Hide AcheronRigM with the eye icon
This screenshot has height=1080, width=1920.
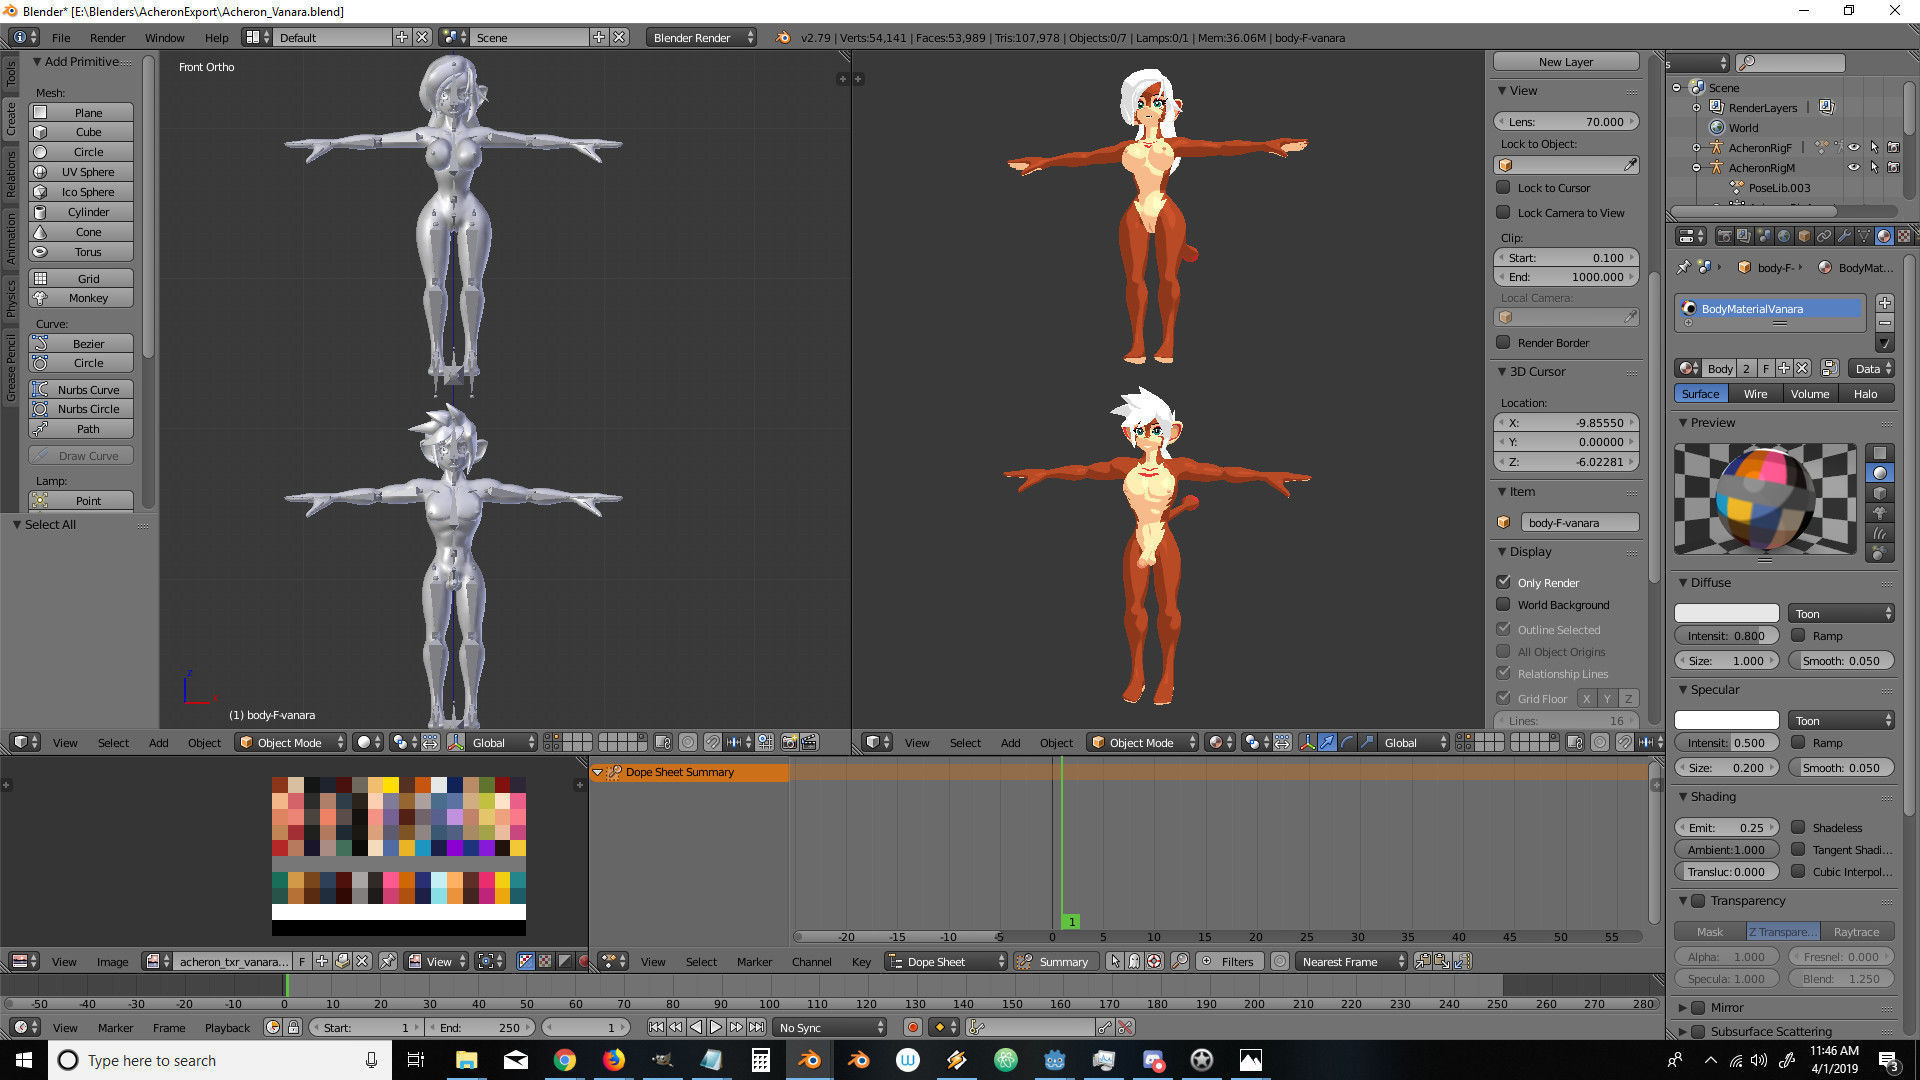pos(1853,167)
